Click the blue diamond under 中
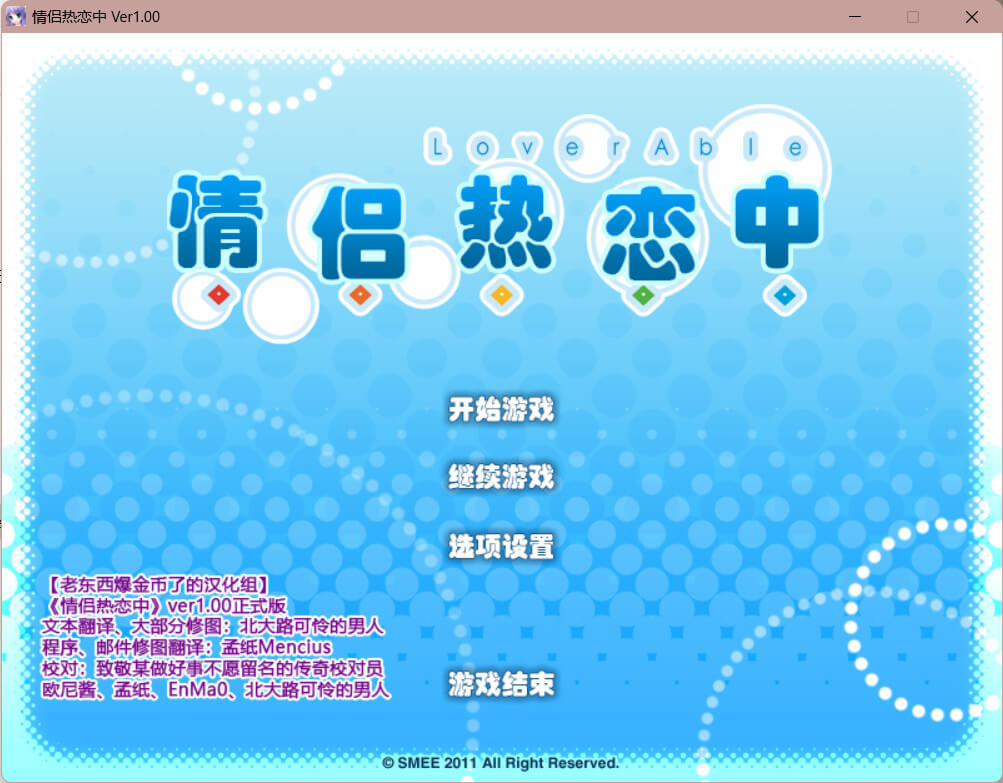Viewport: 1003px width, 783px height. point(785,295)
